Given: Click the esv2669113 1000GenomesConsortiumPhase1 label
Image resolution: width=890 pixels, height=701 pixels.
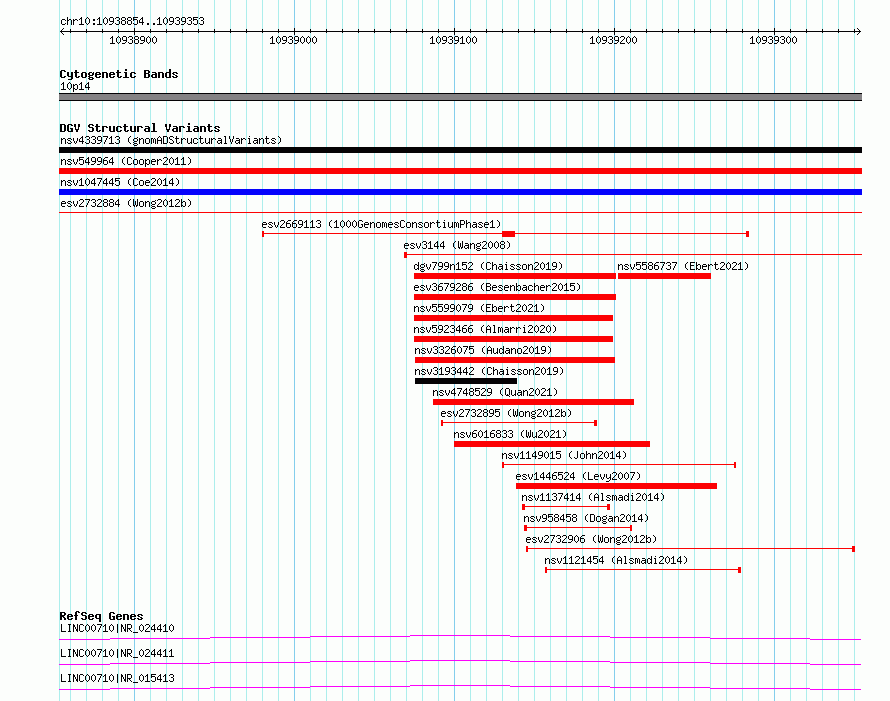Looking at the screenshot, I should (x=381, y=224).
